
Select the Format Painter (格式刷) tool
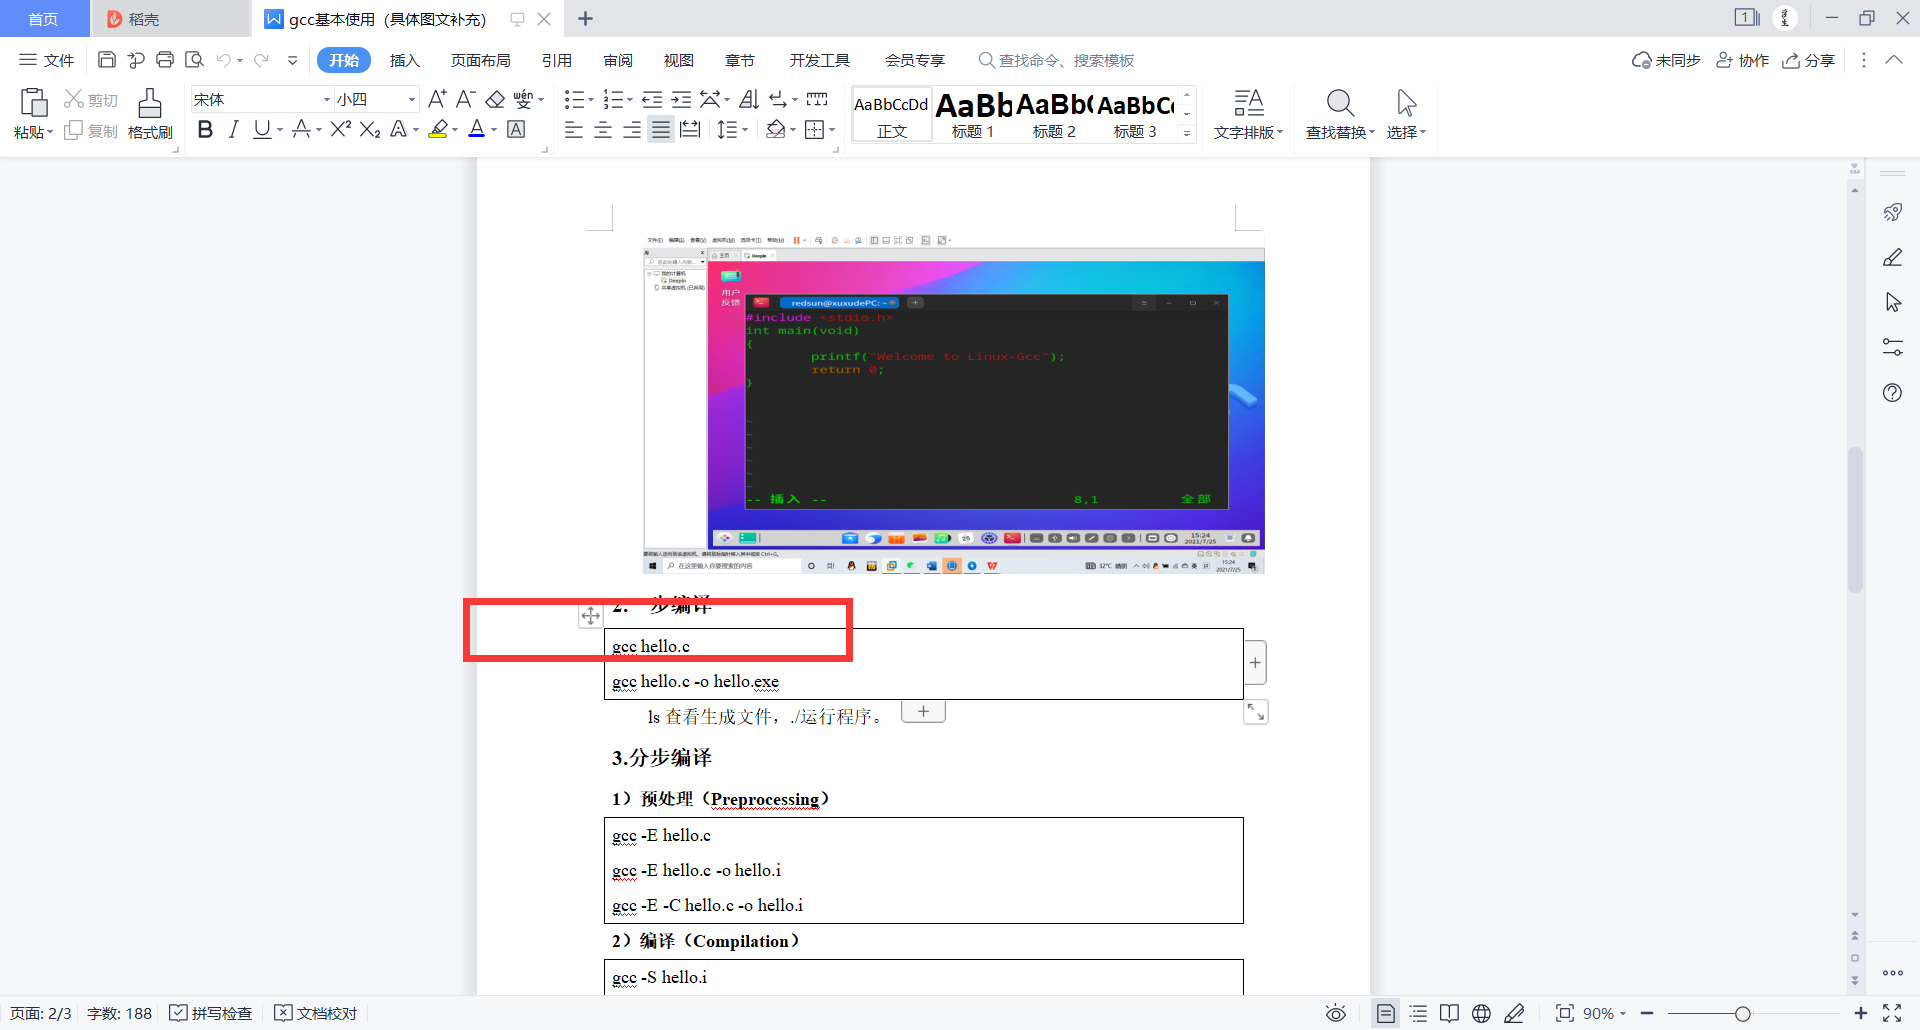[x=150, y=114]
